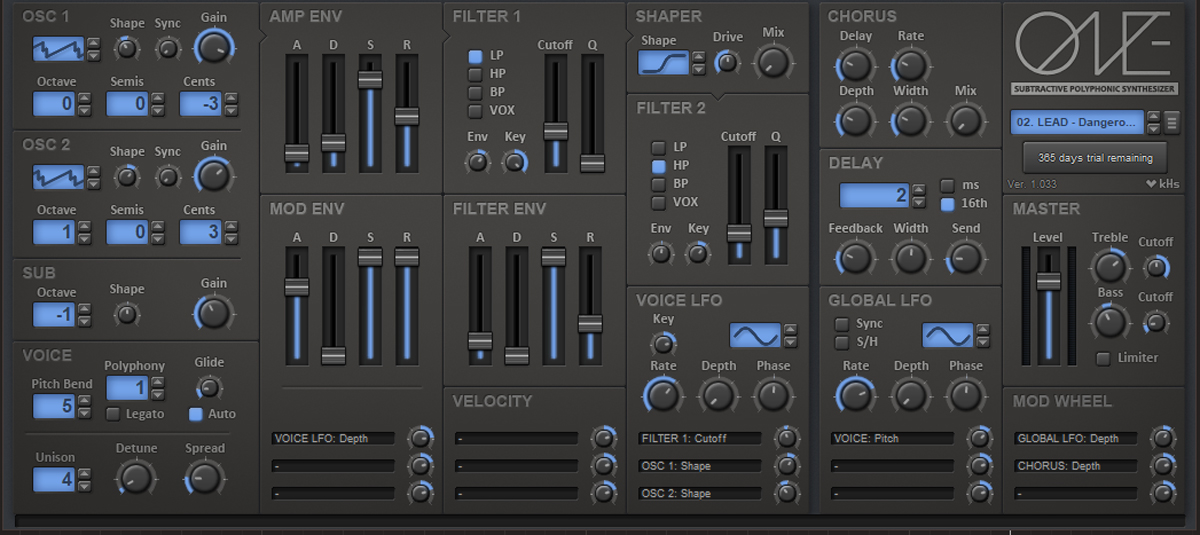Click the Polyphony value field
This screenshot has height=535, width=1200.
(127, 387)
